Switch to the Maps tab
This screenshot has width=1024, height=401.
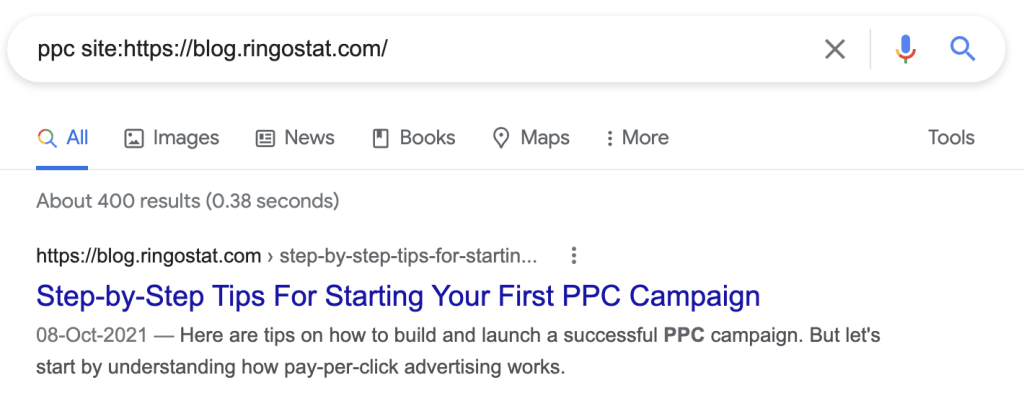tap(531, 138)
